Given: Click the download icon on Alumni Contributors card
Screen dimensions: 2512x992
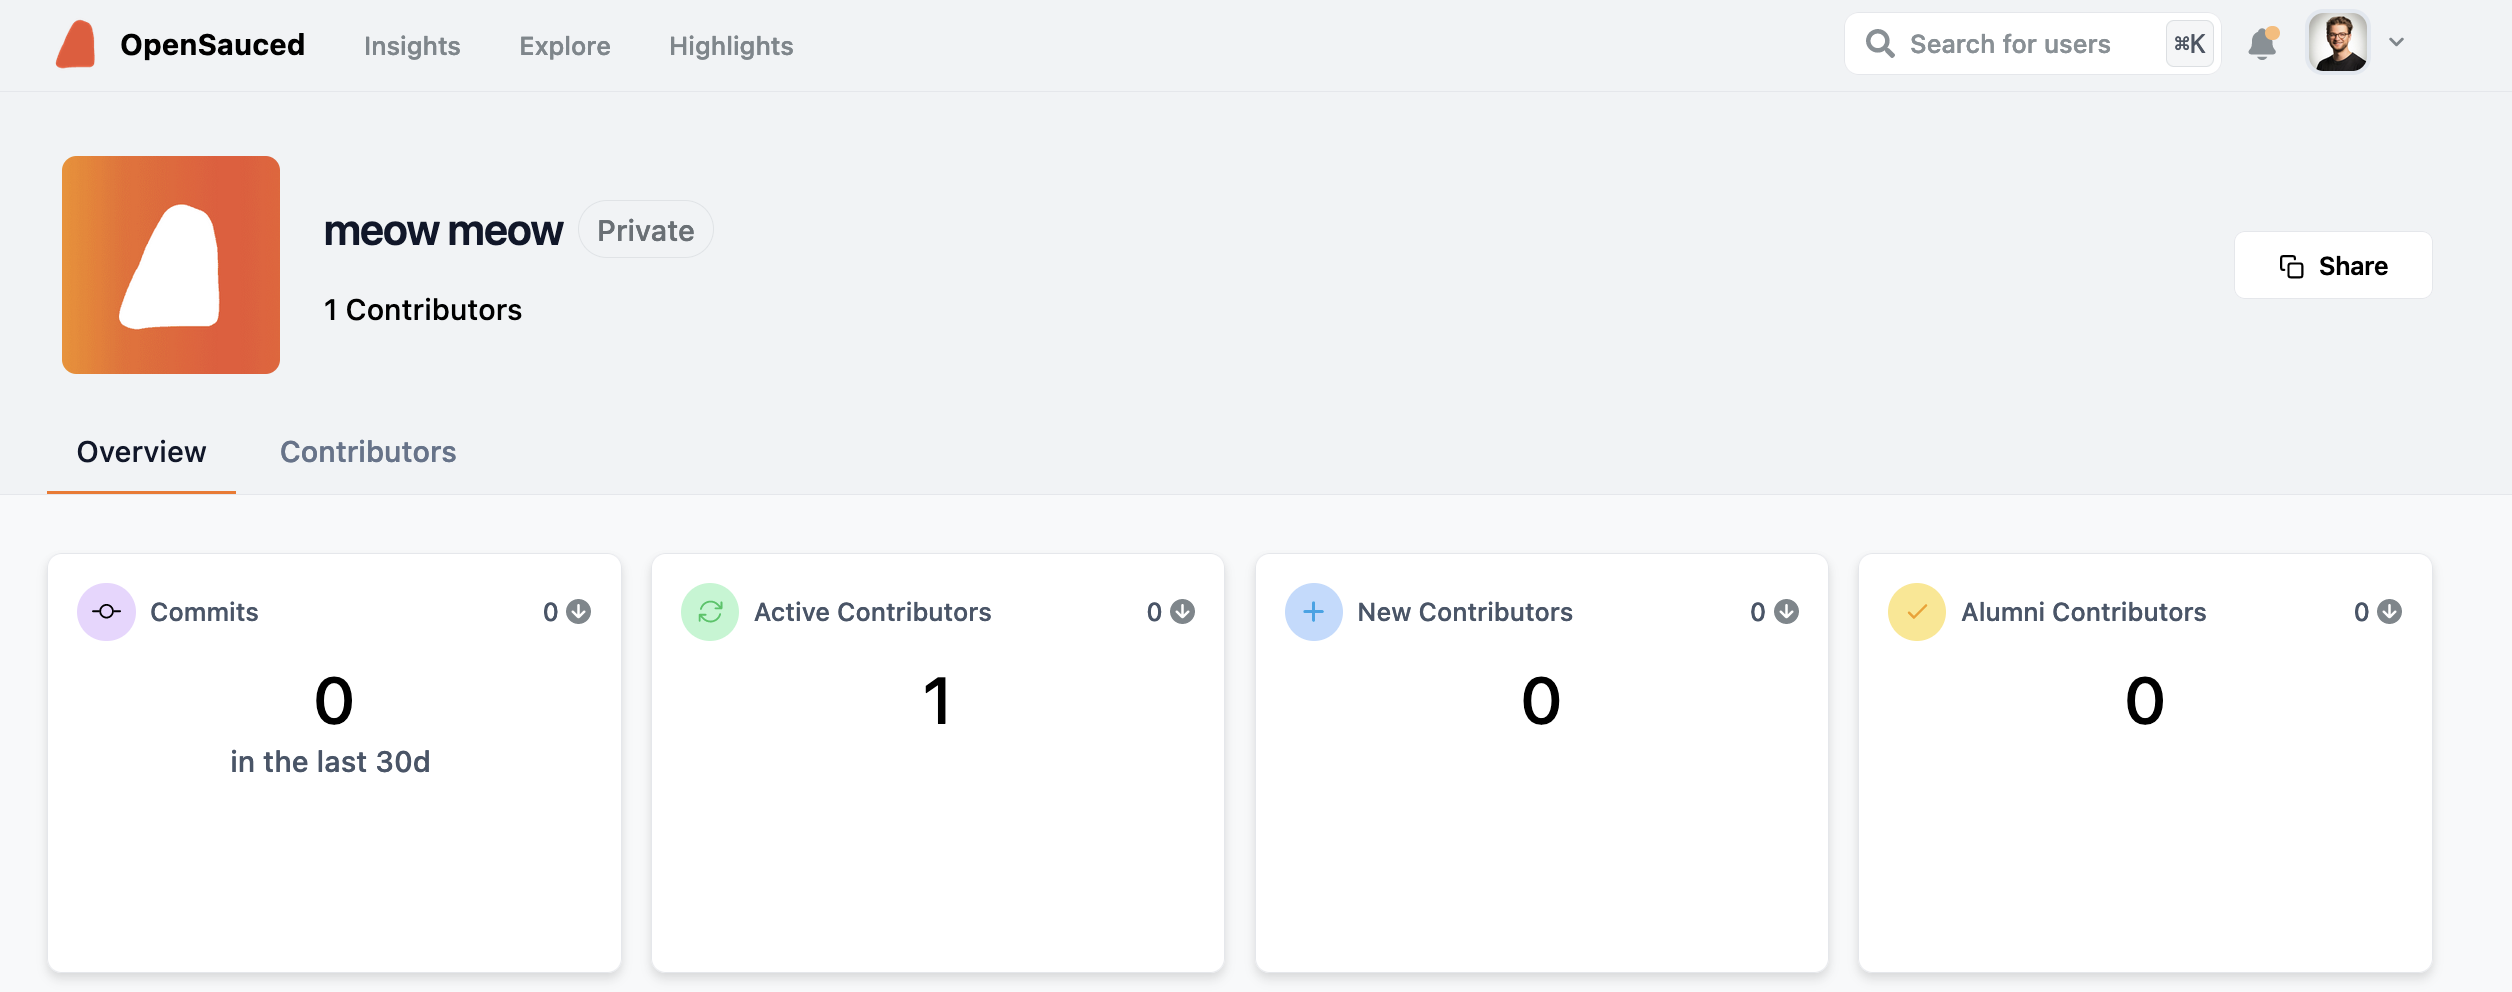Looking at the screenshot, I should (x=2390, y=611).
